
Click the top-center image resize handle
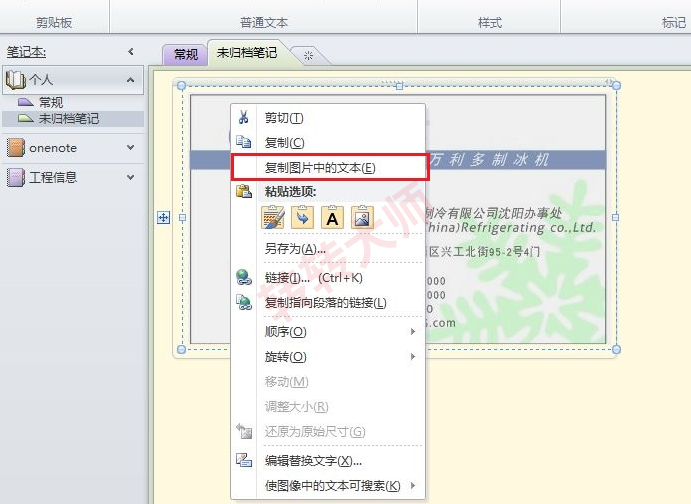coord(399,86)
